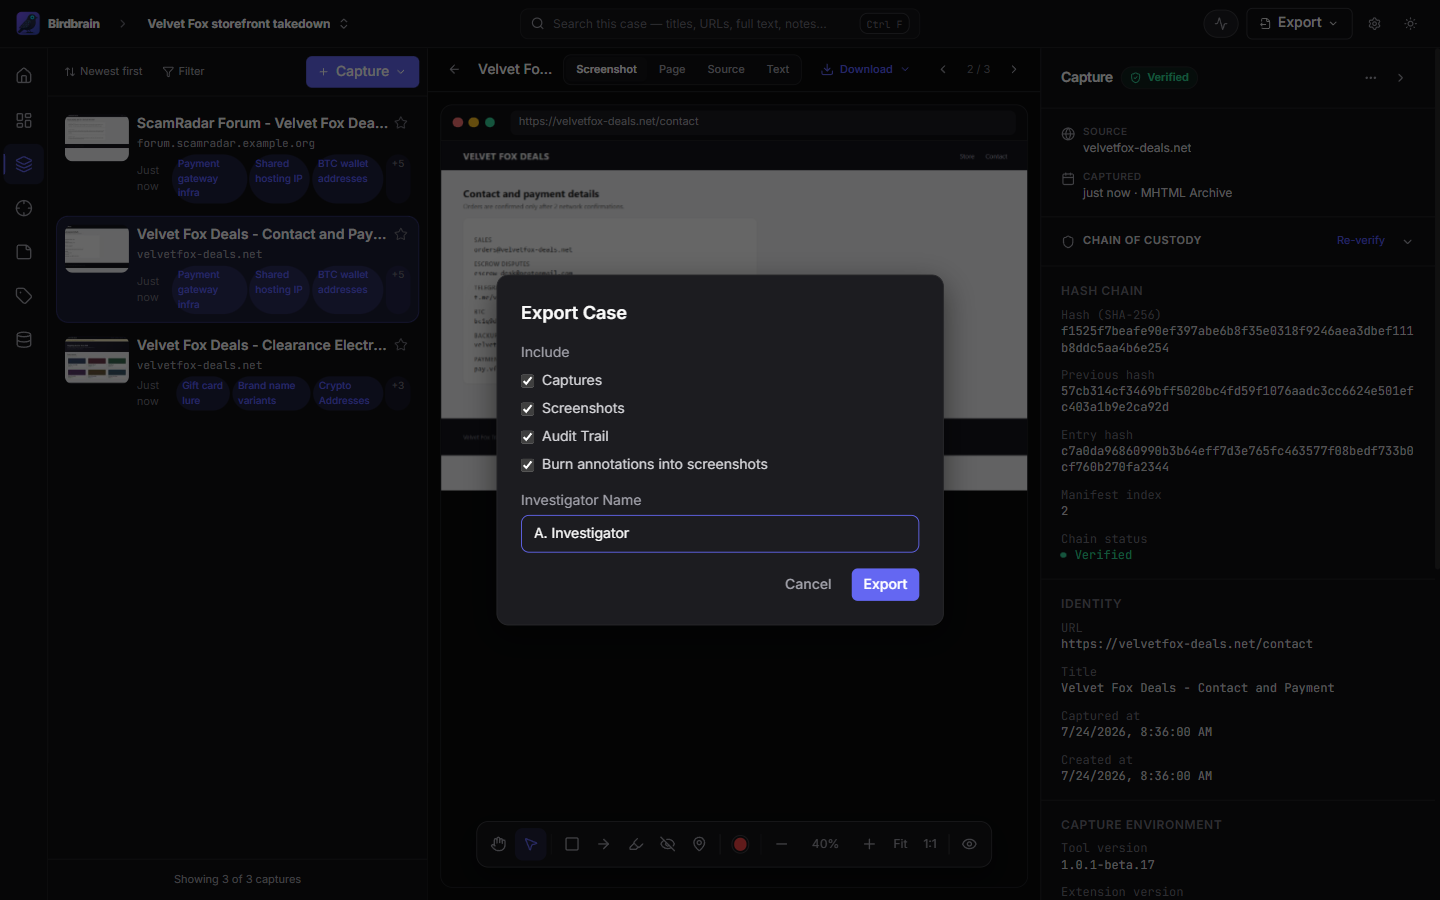
Task: Pick the red annotation color swatch
Action: (x=740, y=844)
